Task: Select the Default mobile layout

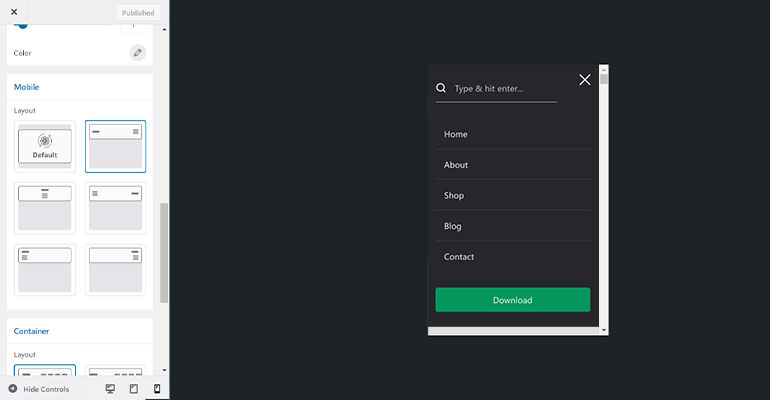Action: (x=45, y=146)
